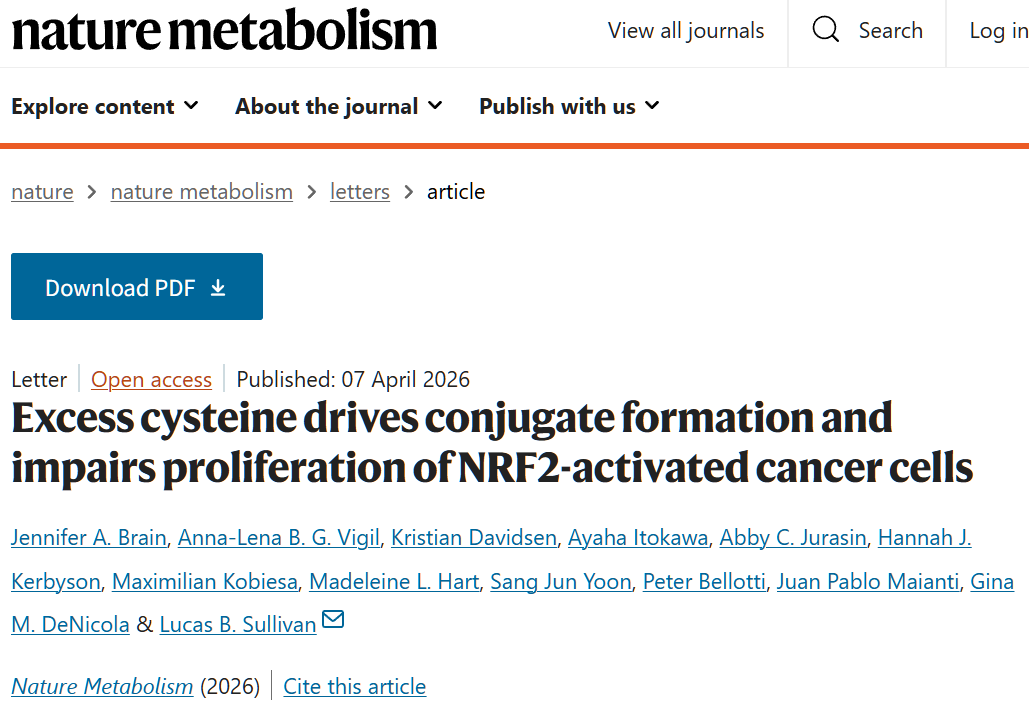Click the corresponding author envelope icon
Image resolution: width=1029 pixels, height=716 pixels.
point(333,620)
